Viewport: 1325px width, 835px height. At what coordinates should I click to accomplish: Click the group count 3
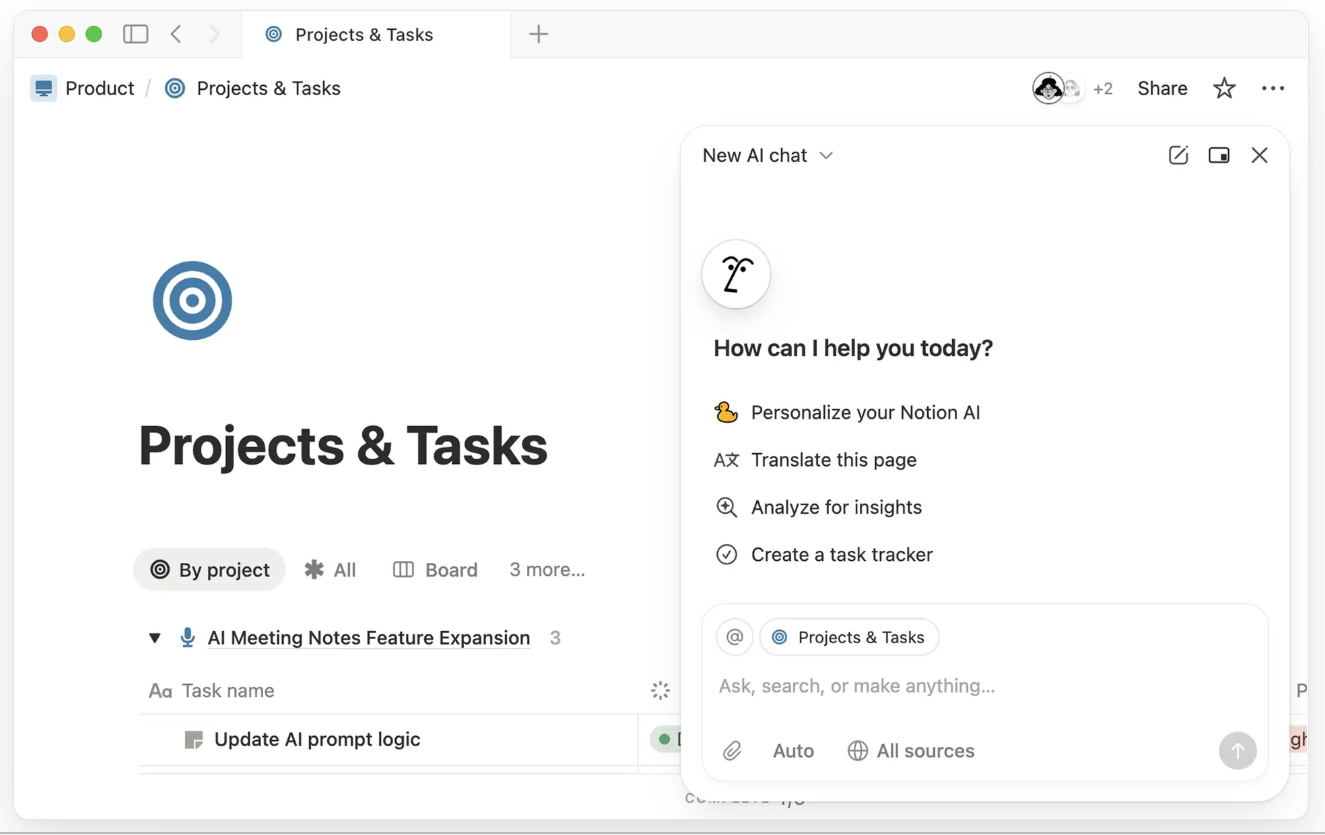point(555,638)
